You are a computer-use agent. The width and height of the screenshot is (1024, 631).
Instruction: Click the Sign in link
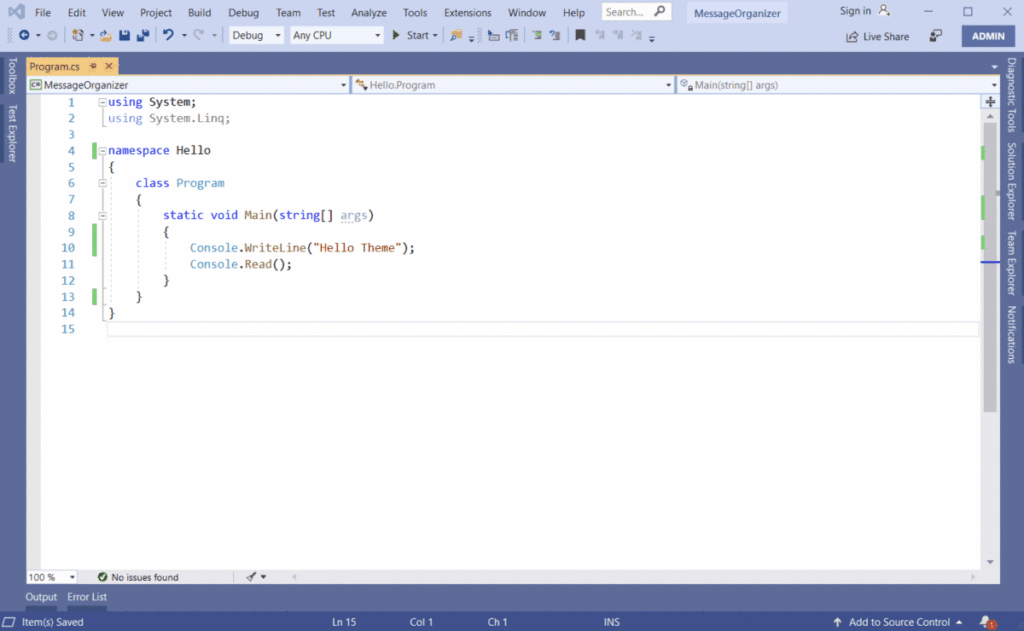pyautogui.click(x=858, y=11)
